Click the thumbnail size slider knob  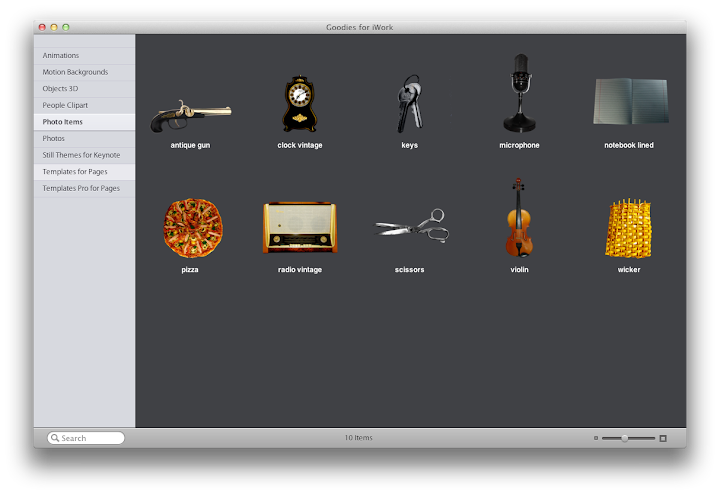coord(624,438)
